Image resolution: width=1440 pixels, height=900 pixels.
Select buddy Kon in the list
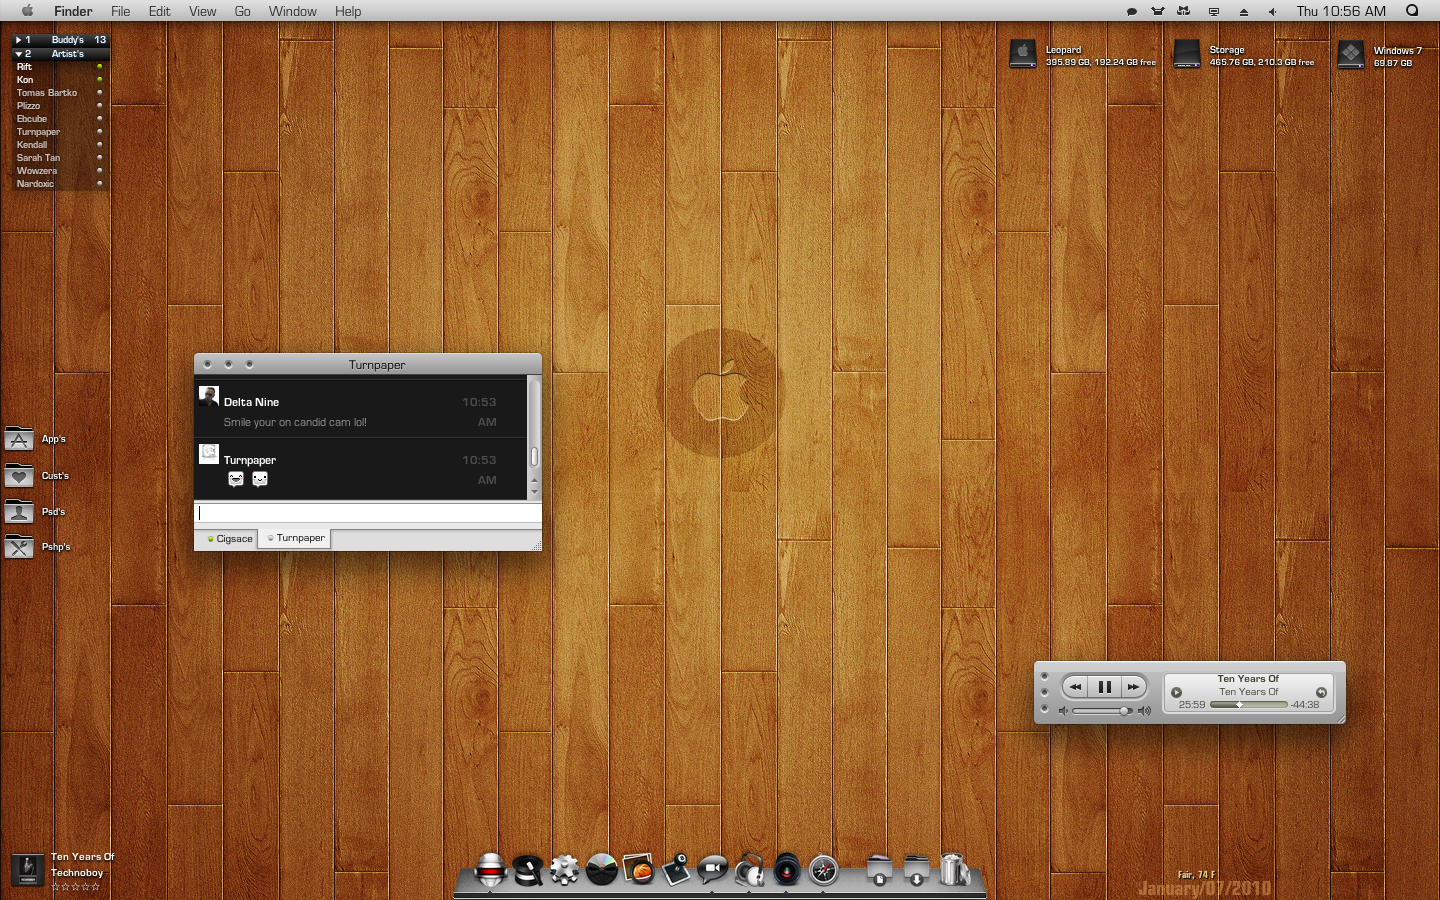(x=60, y=80)
